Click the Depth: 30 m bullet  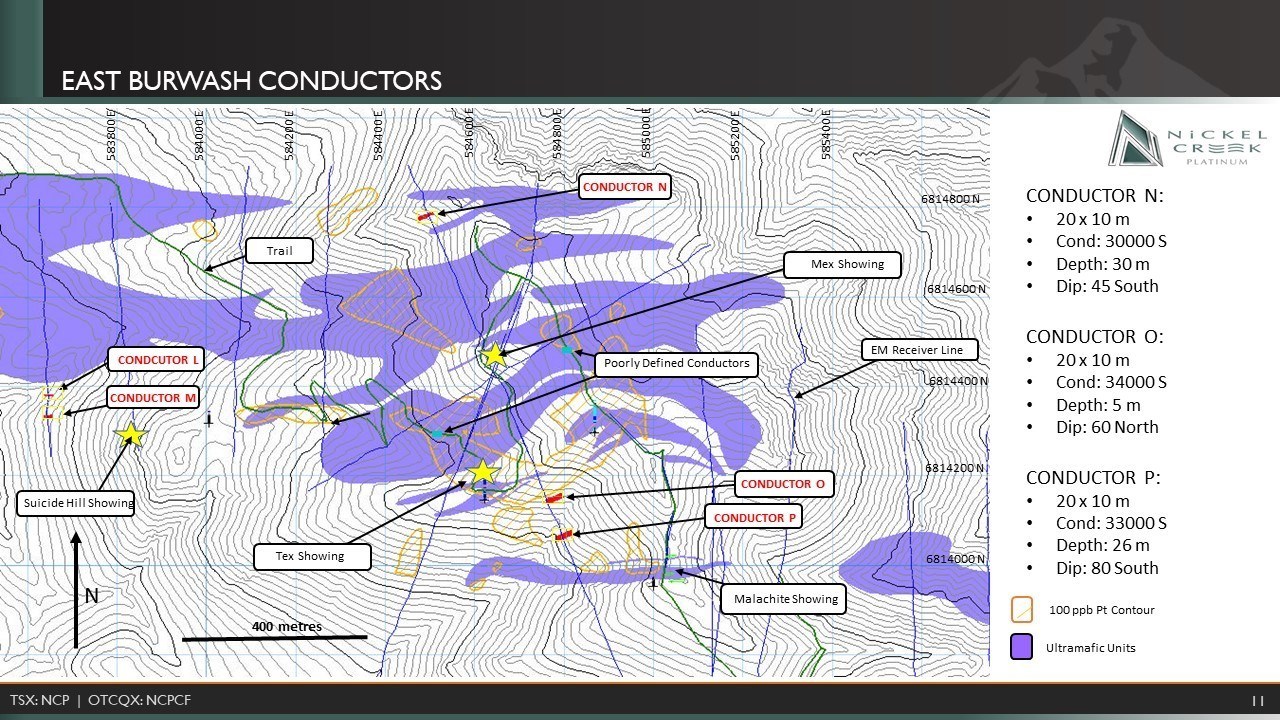click(x=1103, y=265)
